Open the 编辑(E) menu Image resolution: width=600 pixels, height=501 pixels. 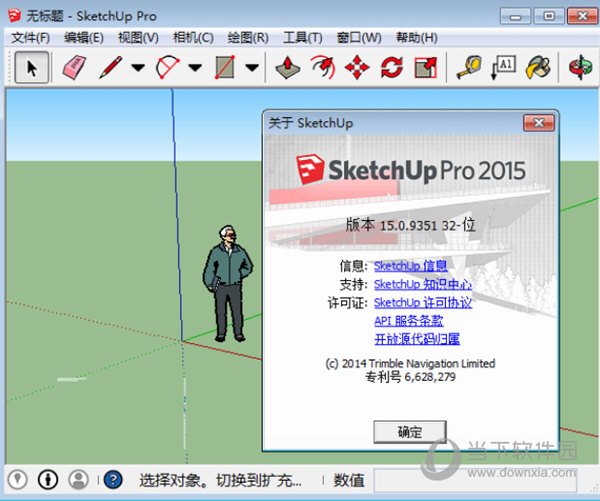tap(84, 38)
